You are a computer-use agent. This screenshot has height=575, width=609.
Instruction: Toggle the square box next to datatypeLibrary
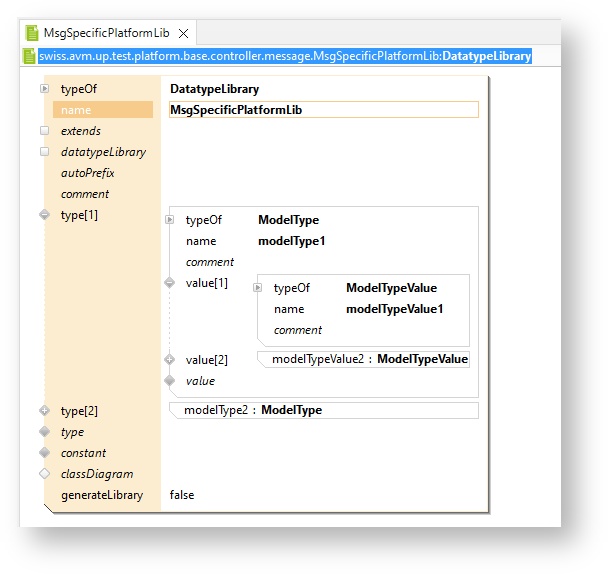[x=44, y=152]
